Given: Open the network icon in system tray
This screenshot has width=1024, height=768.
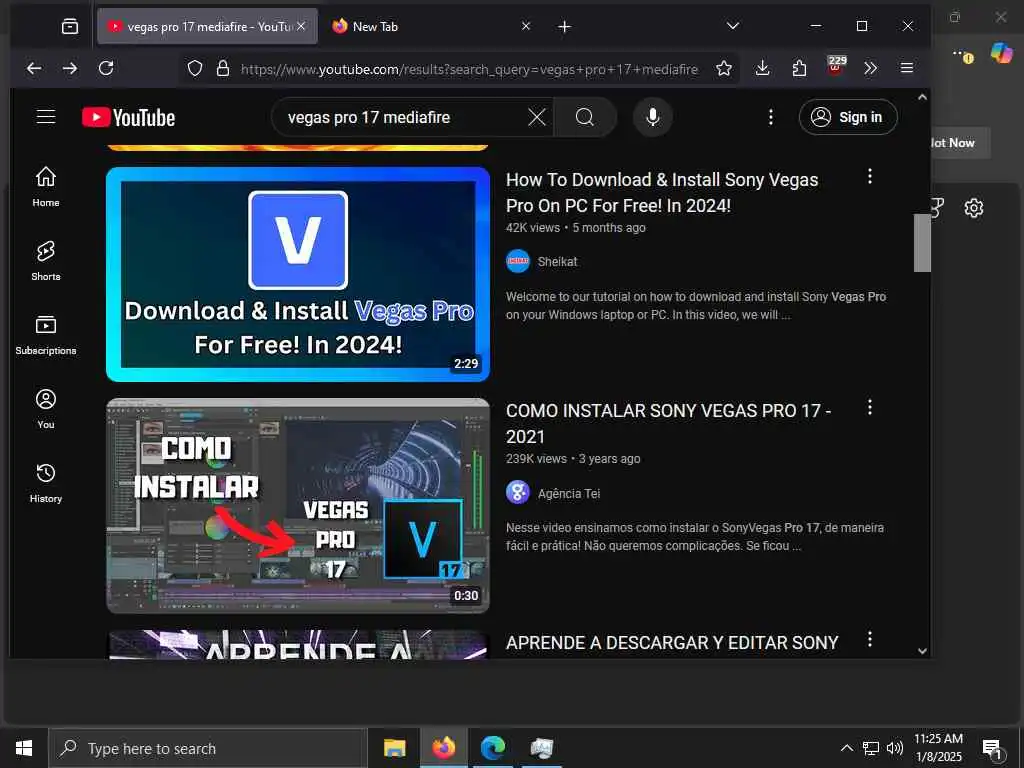Looking at the screenshot, I should point(871,748).
